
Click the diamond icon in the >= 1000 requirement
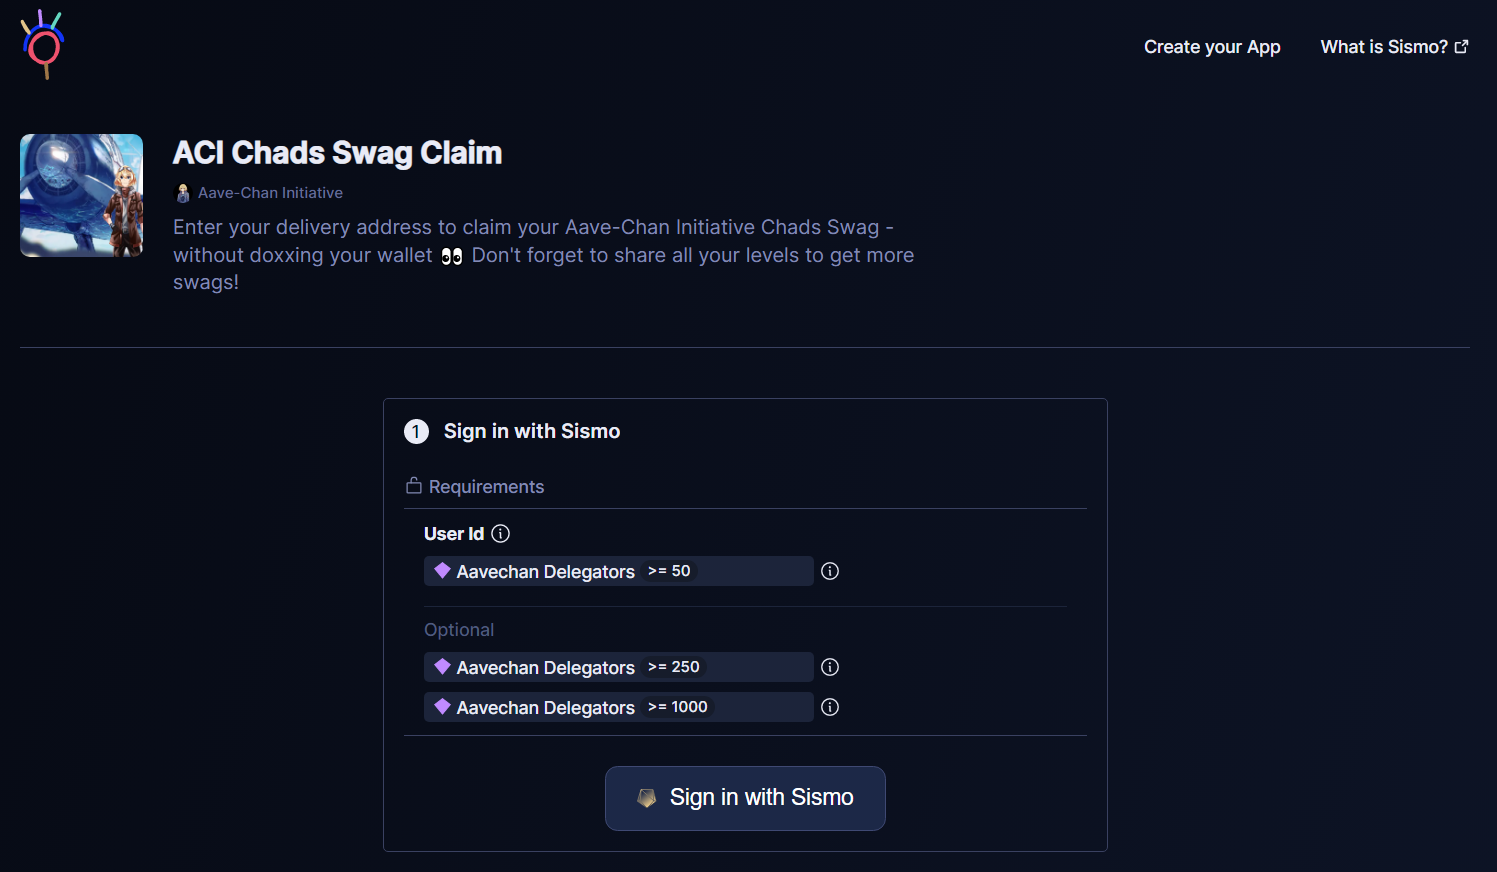pos(442,706)
